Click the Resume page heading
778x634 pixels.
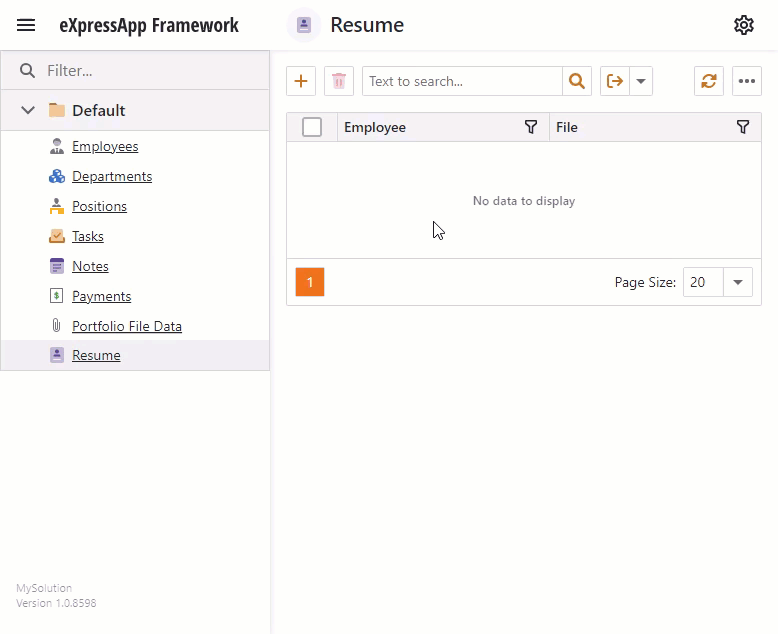pyautogui.click(x=367, y=25)
